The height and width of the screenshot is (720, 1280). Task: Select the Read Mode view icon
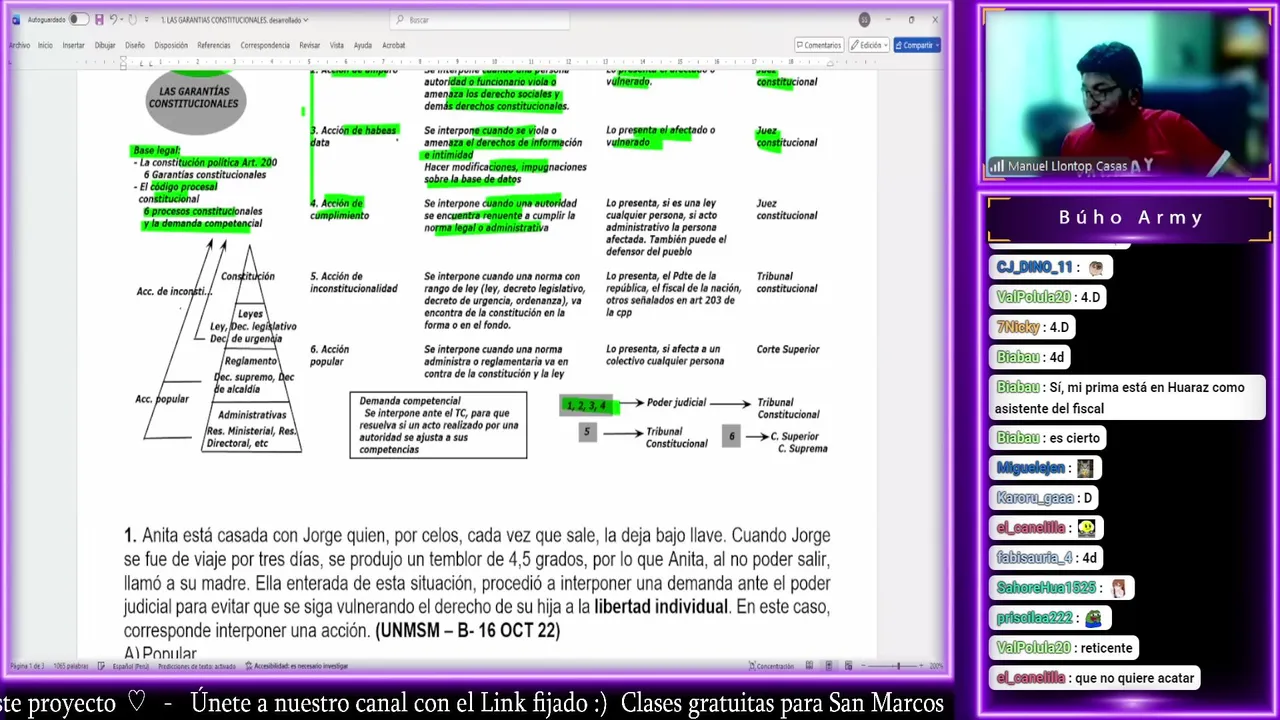coord(810,666)
